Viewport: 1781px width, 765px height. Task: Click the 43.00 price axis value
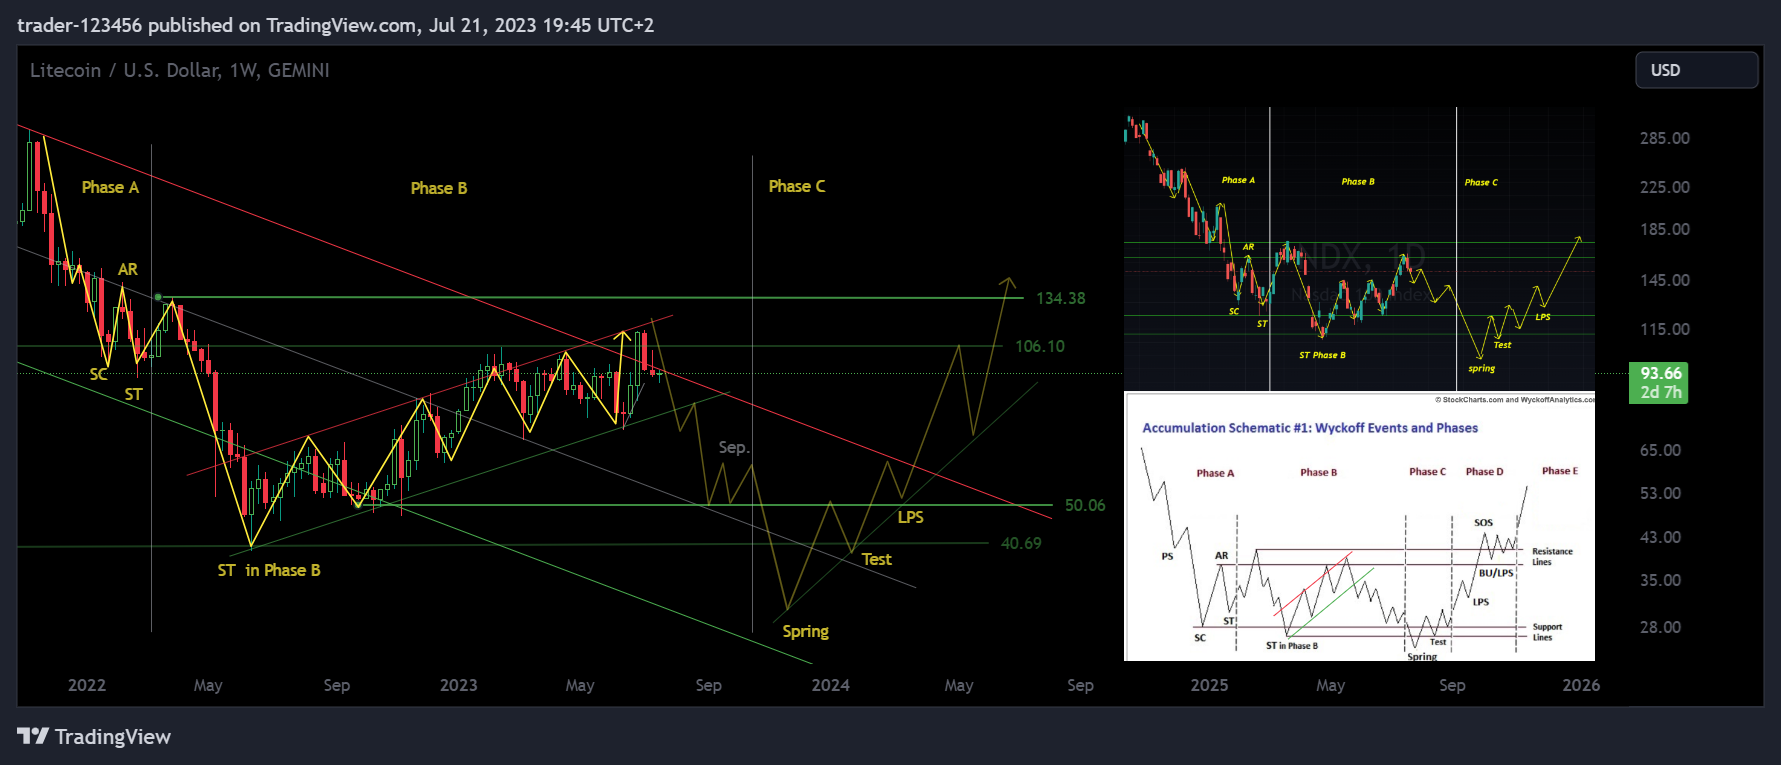[1660, 537]
